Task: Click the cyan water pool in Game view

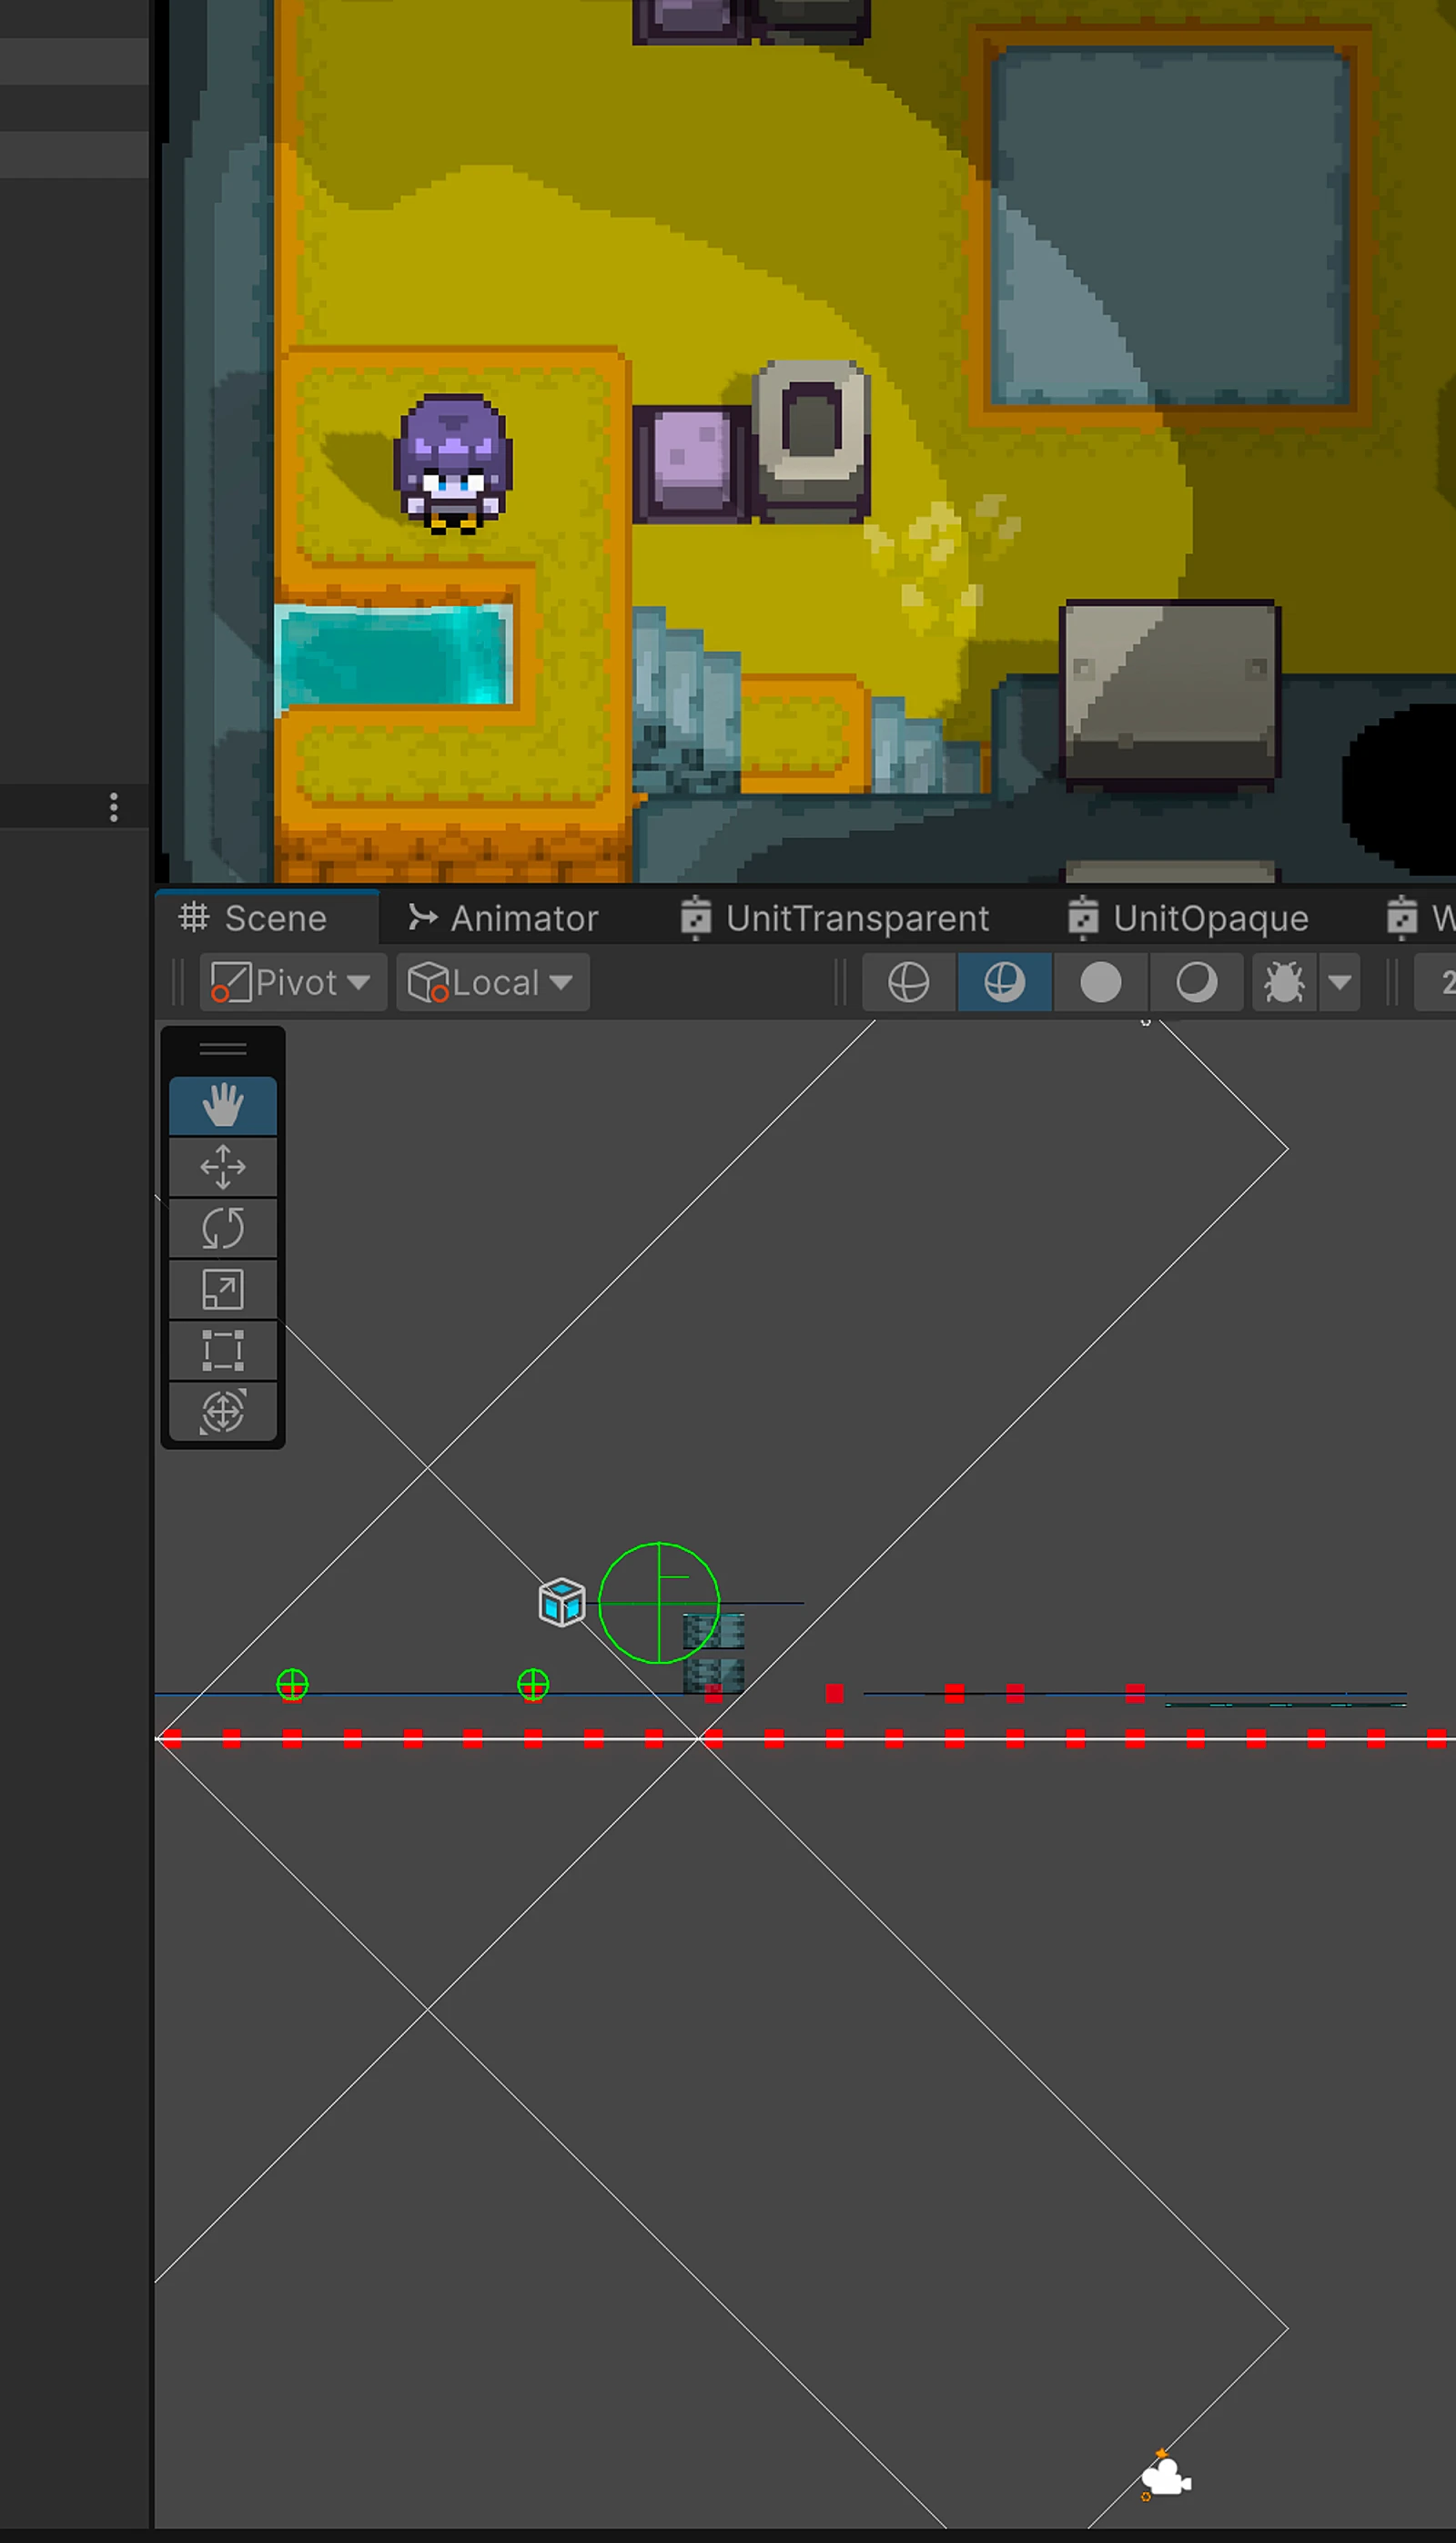Action: click(394, 656)
